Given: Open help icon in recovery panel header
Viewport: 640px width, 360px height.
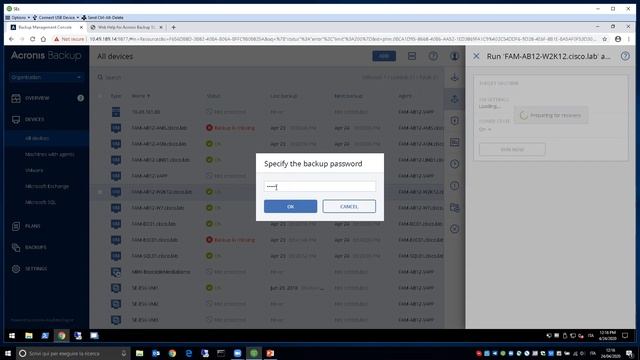Looking at the screenshot, I should click(x=625, y=56).
